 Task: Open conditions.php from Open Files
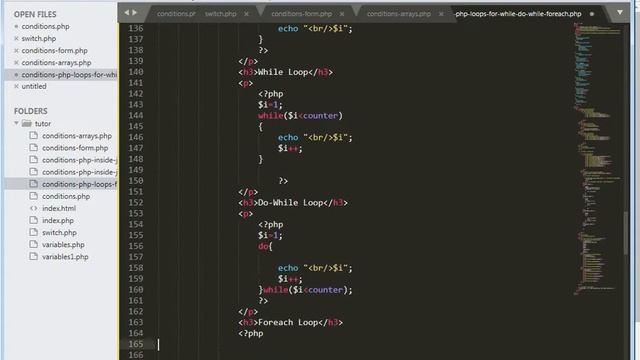pos(45,27)
